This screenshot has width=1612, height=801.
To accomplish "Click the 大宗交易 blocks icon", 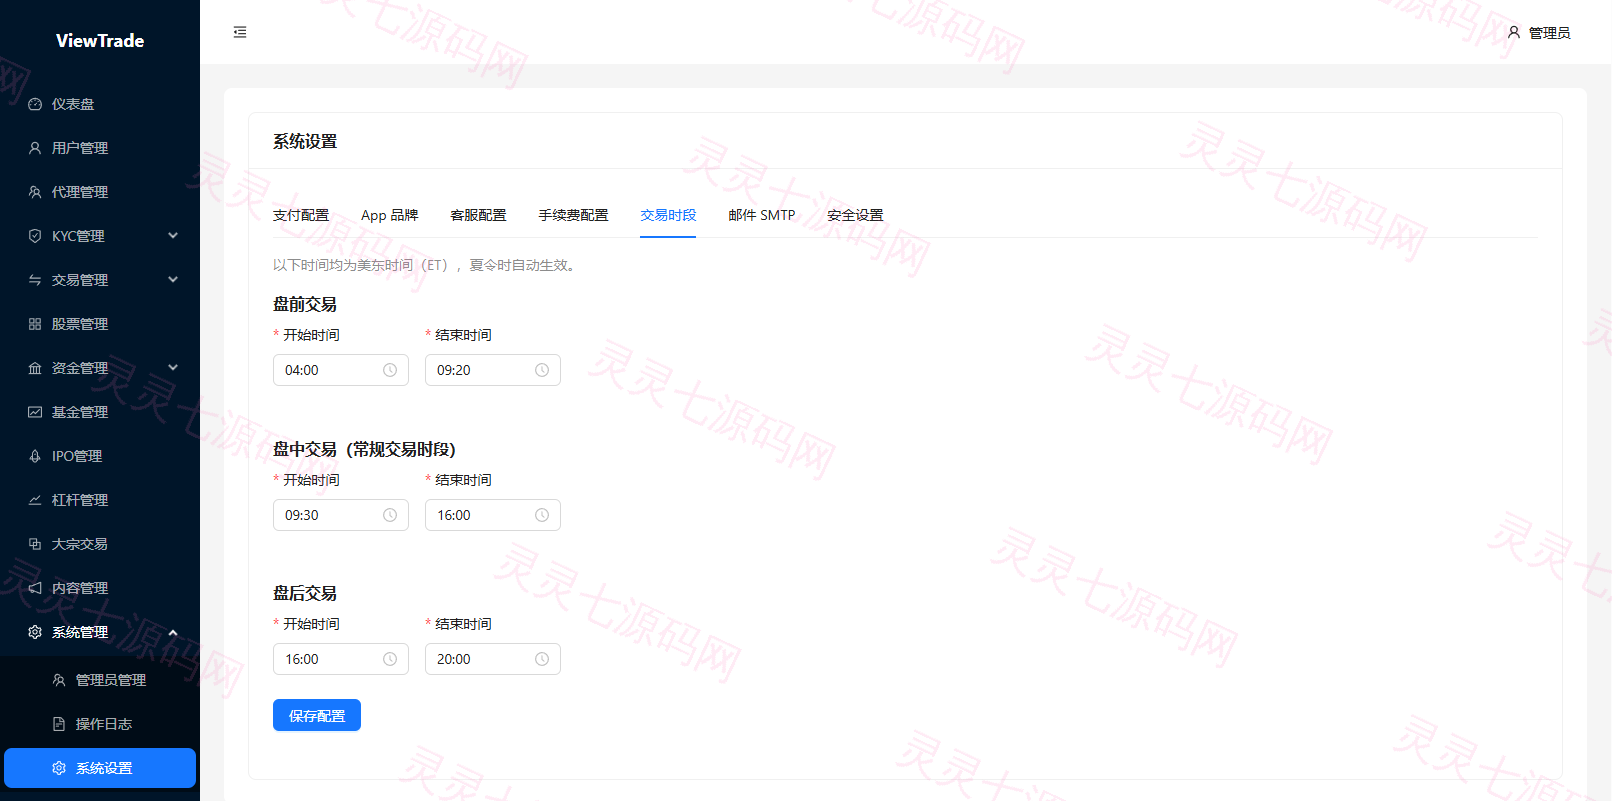I will pyautogui.click(x=35, y=544).
